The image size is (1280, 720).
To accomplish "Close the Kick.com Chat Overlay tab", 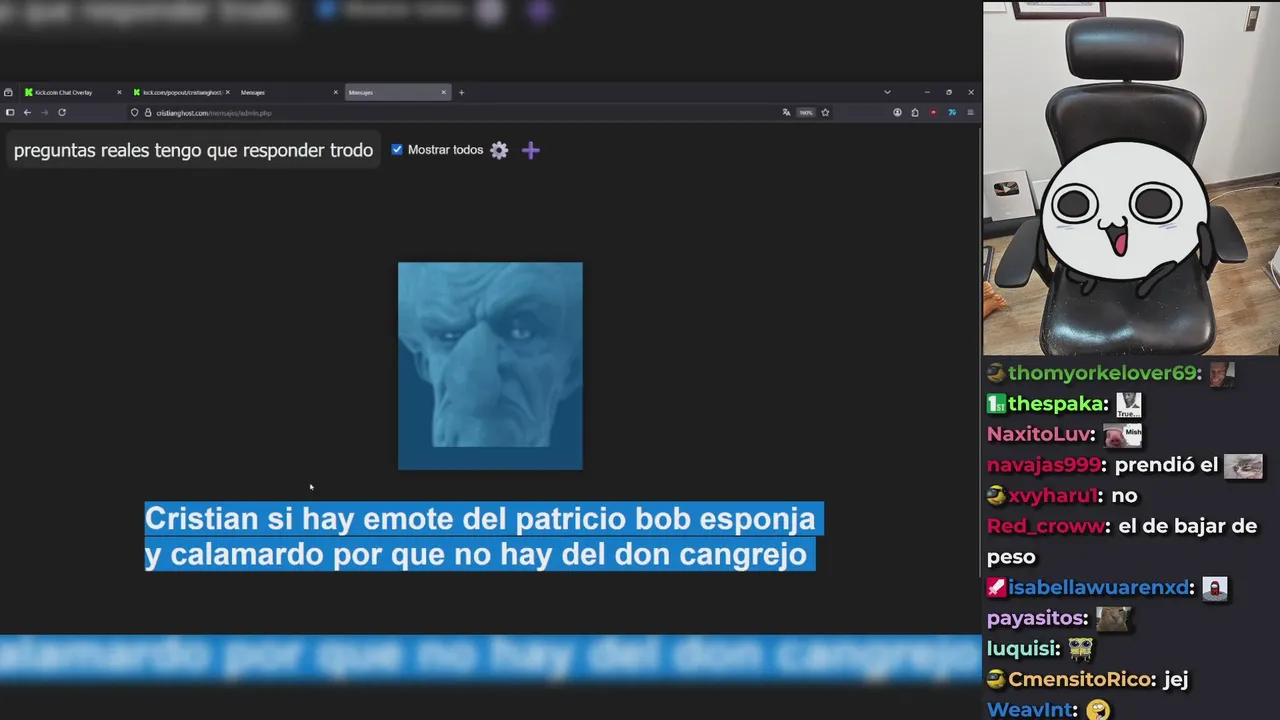I will (x=119, y=92).
